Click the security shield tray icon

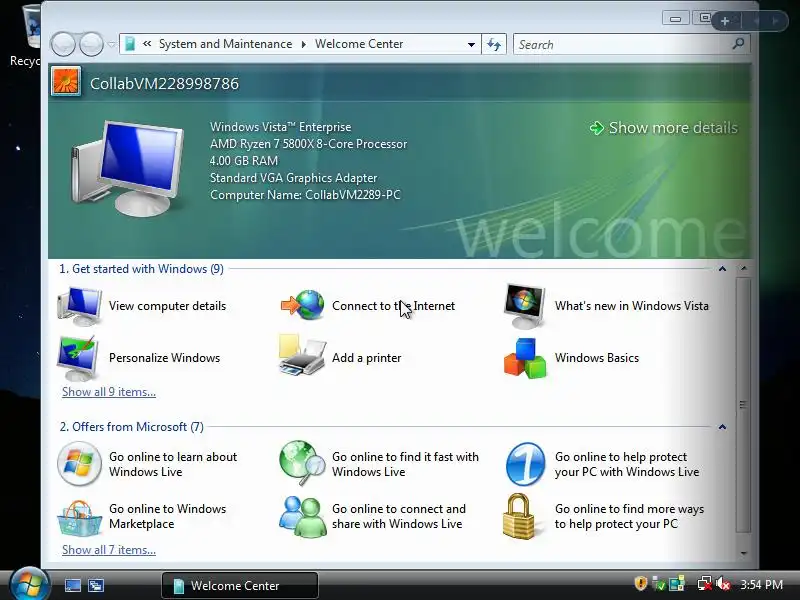(x=640, y=583)
